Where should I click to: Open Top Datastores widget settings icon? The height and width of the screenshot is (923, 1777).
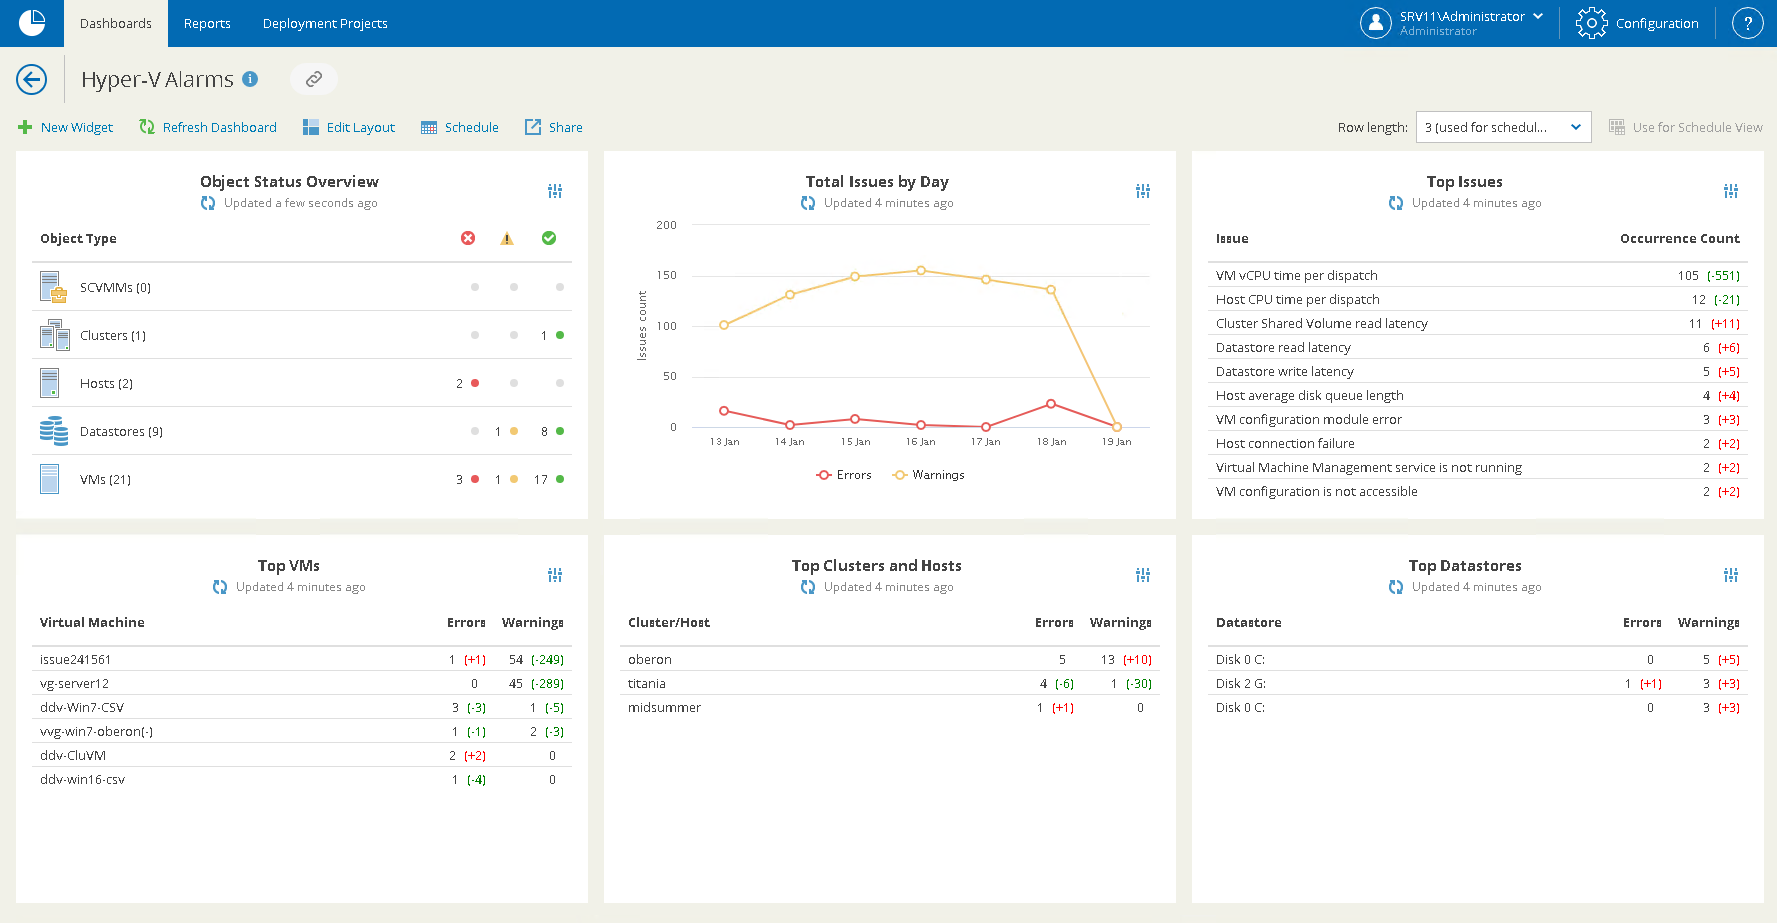pos(1731,575)
